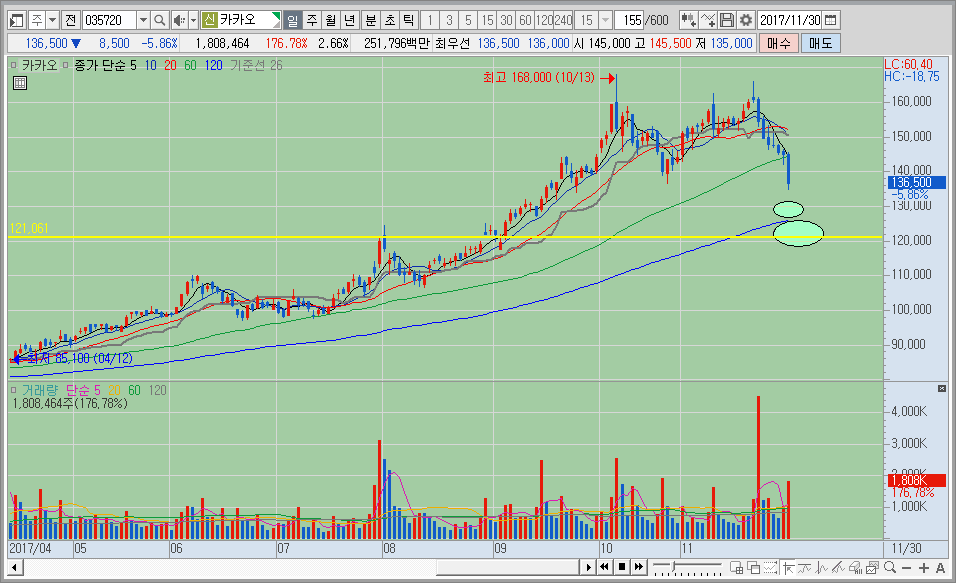The height and width of the screenshot is (583, 956).
Task: Toggle the 전 button beside stock code
Action: tap(71, 20)
